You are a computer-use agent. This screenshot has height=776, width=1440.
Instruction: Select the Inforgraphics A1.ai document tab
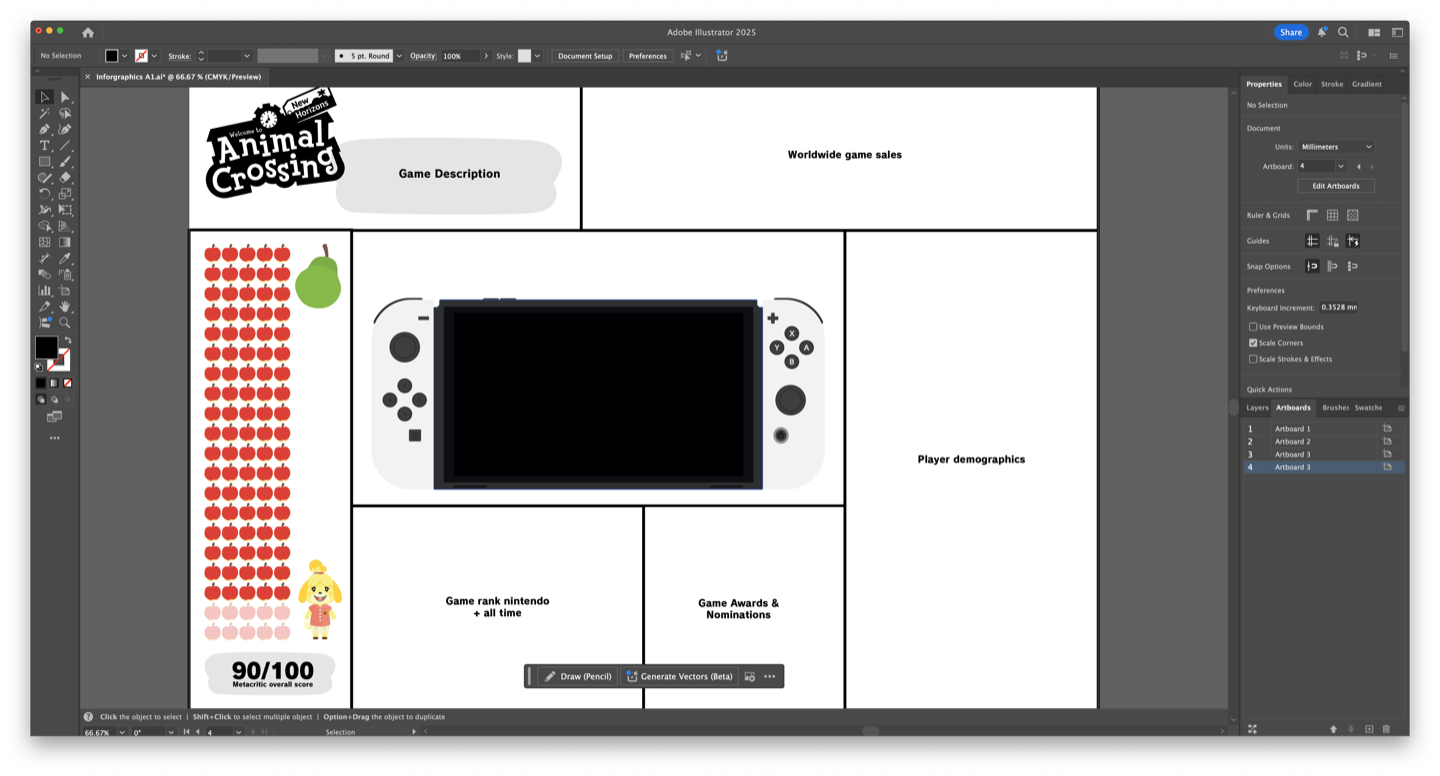point(178,77)
